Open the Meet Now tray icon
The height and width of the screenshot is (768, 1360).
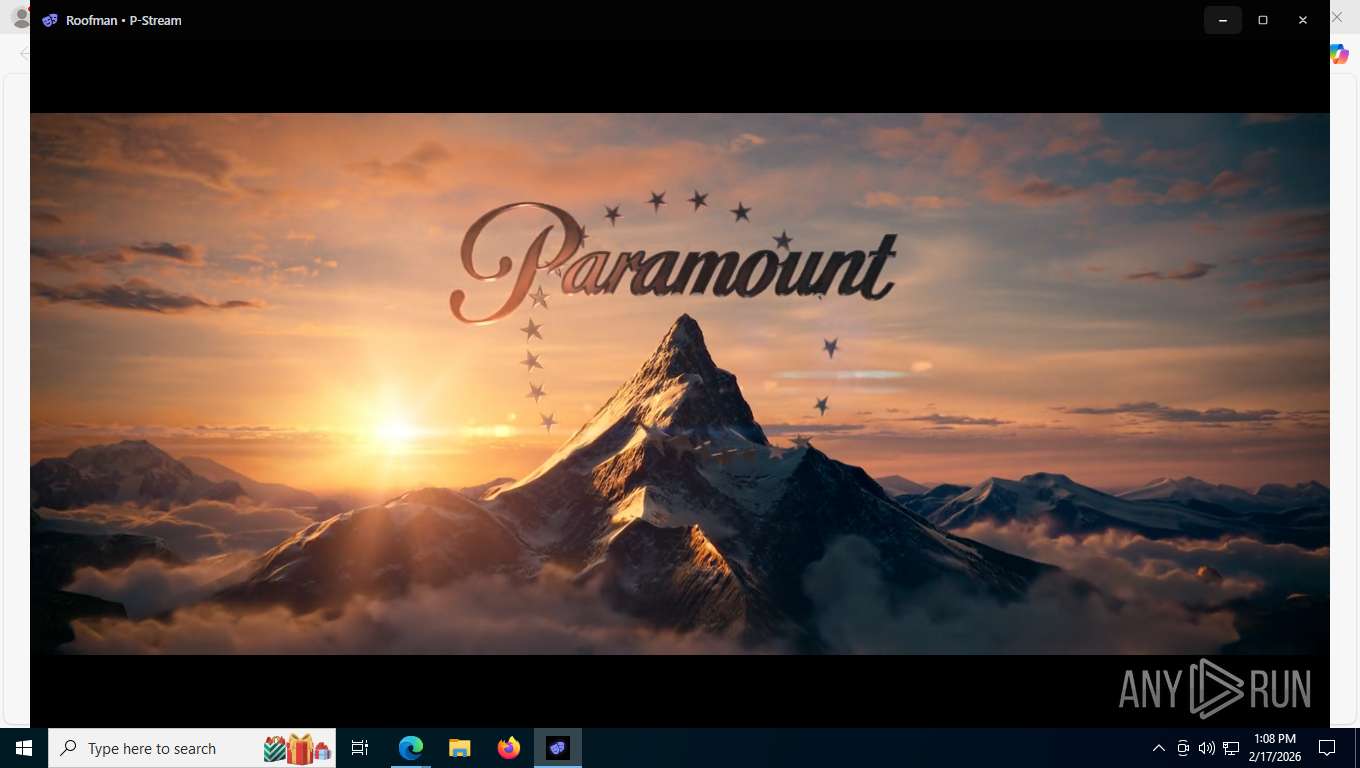click(1183, 748)
